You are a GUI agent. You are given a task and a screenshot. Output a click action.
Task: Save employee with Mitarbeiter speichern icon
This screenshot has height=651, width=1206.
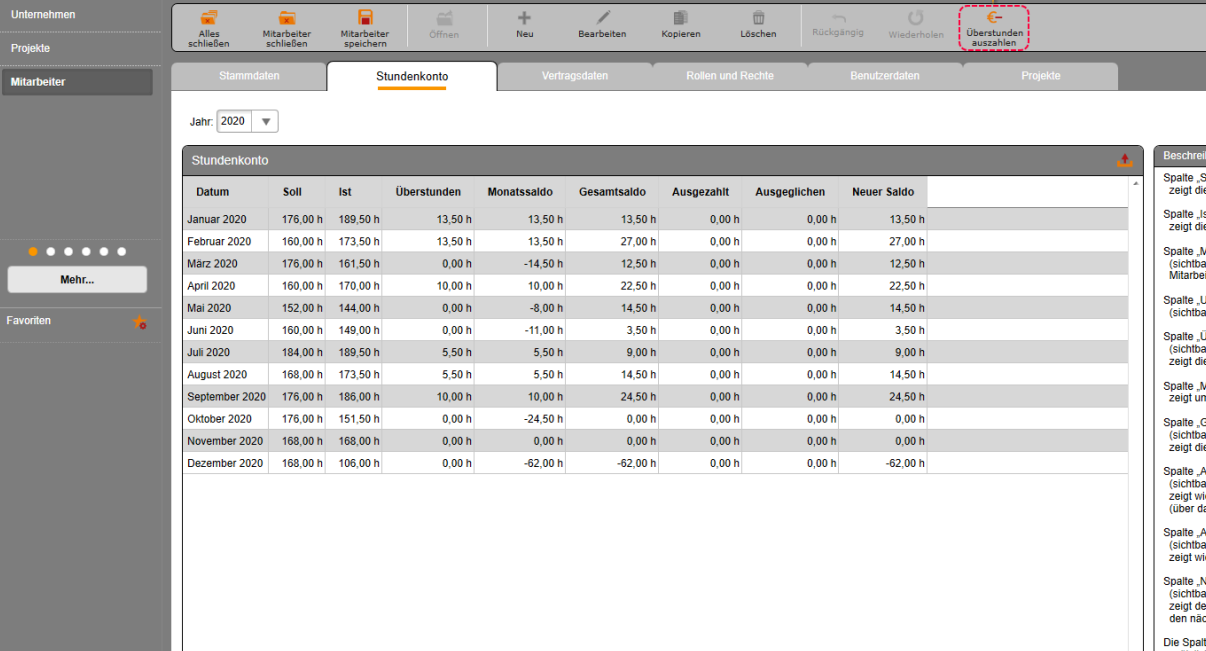click(365, 18)
